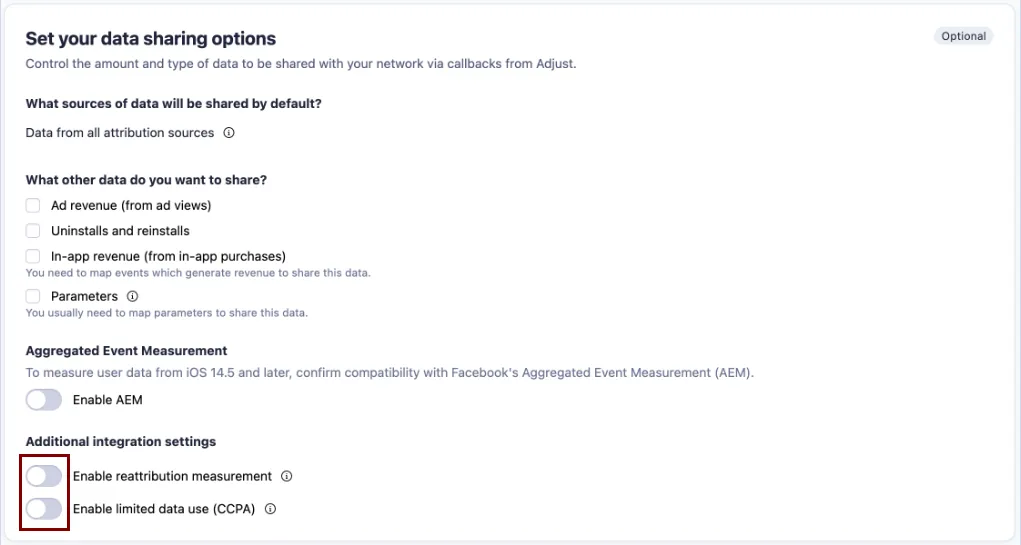Click info icon beside attribution sources text
The image size is (1021, 545).
[229, 133]
